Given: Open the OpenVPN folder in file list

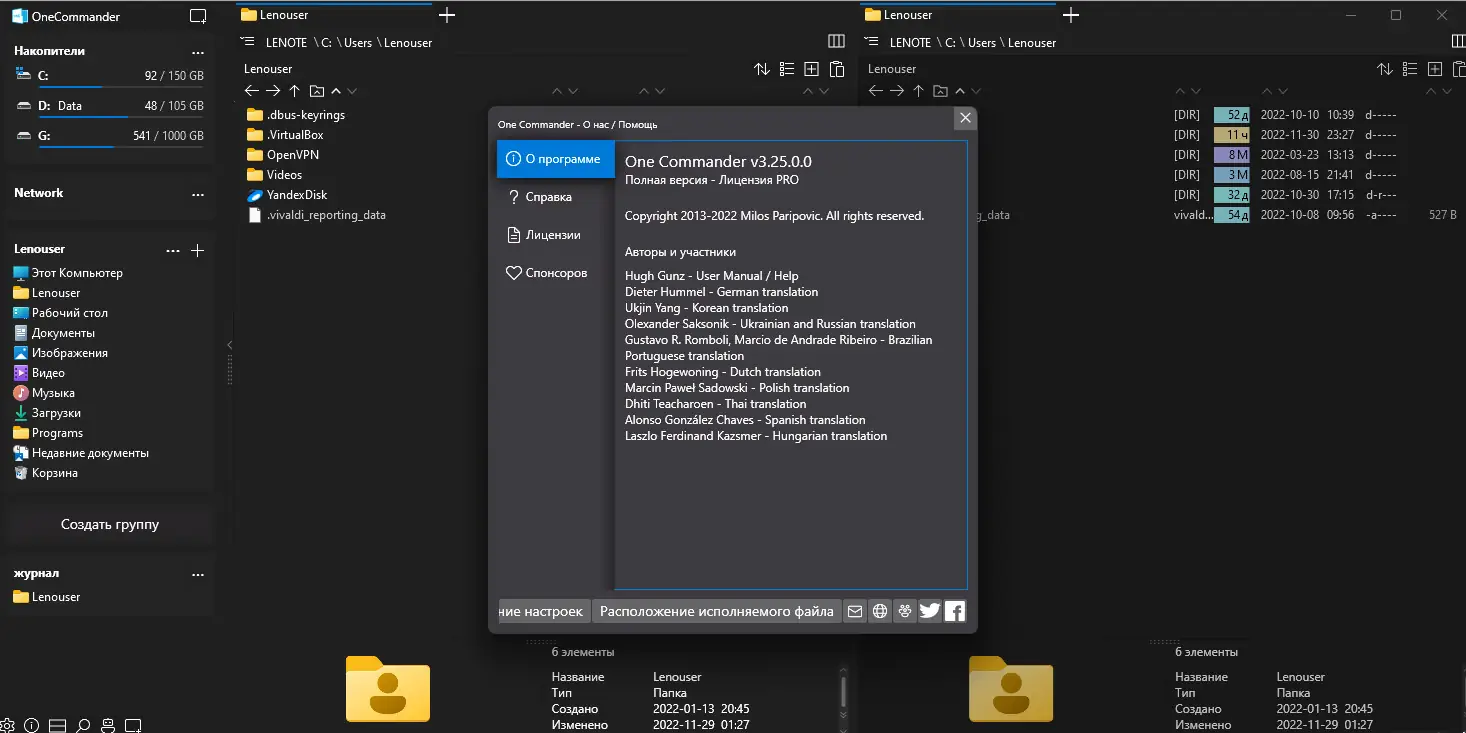Looking at the screenshot, I should pyautogui.click(x=293, y=155).
